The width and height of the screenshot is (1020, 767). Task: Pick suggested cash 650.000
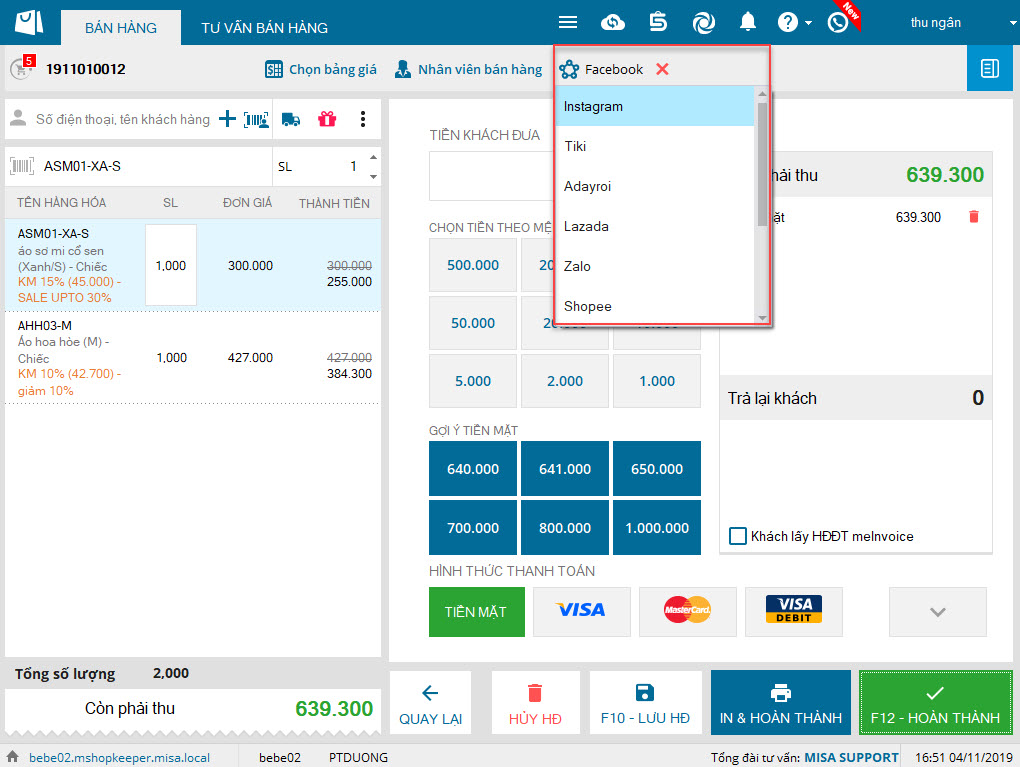tap(657, 468)
